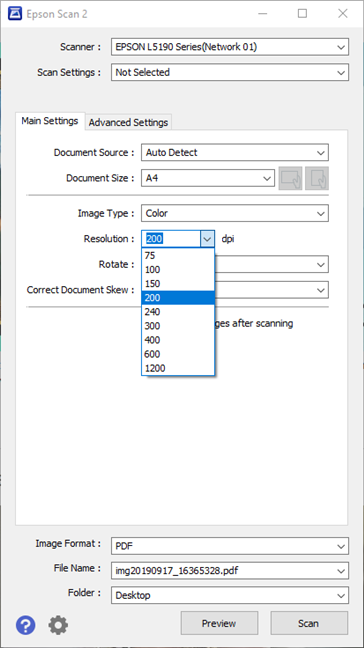Expand the Document Source combo box

(x=235, y=152)
